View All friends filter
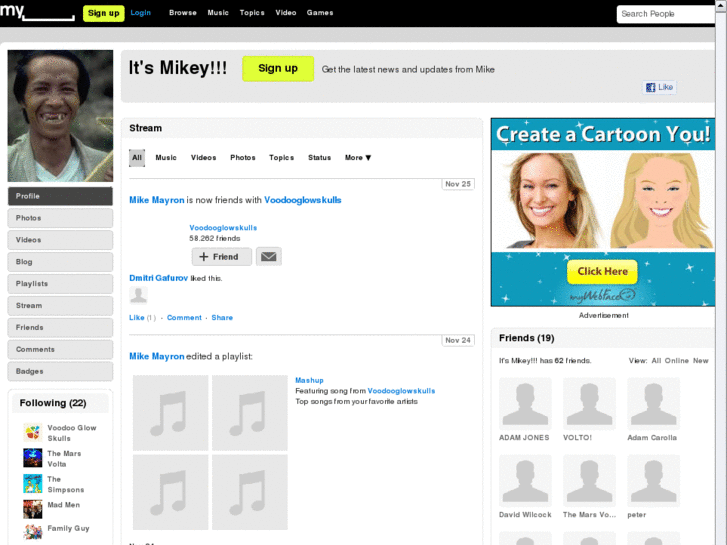Screen dimensions: 727x545 click(656, 360)
